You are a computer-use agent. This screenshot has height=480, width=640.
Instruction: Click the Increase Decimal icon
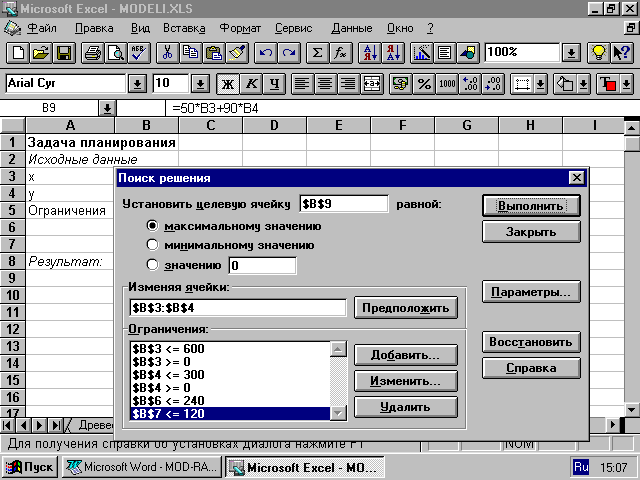[470, 84]
